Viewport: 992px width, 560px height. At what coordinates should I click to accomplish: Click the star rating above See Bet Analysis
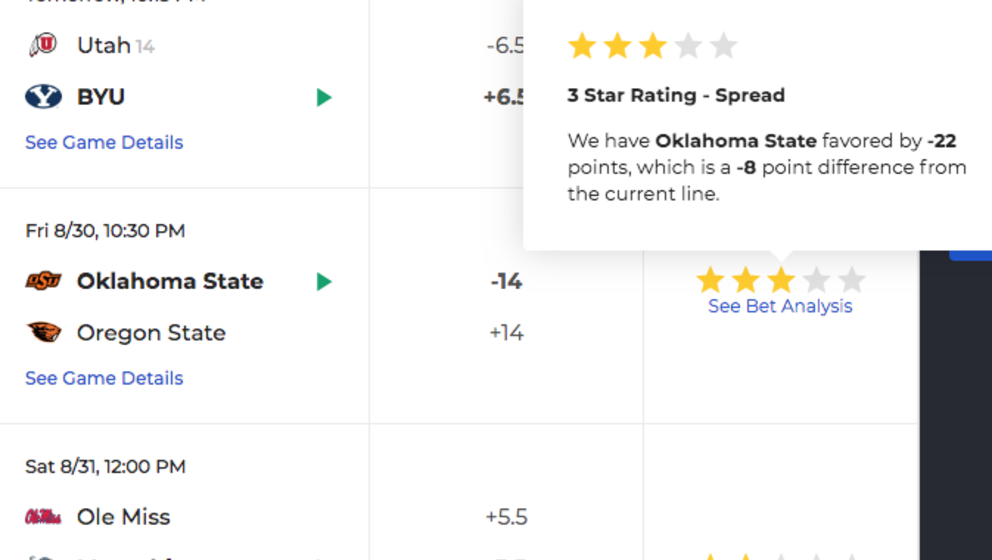pyautogui.click(x=781, y=280)
